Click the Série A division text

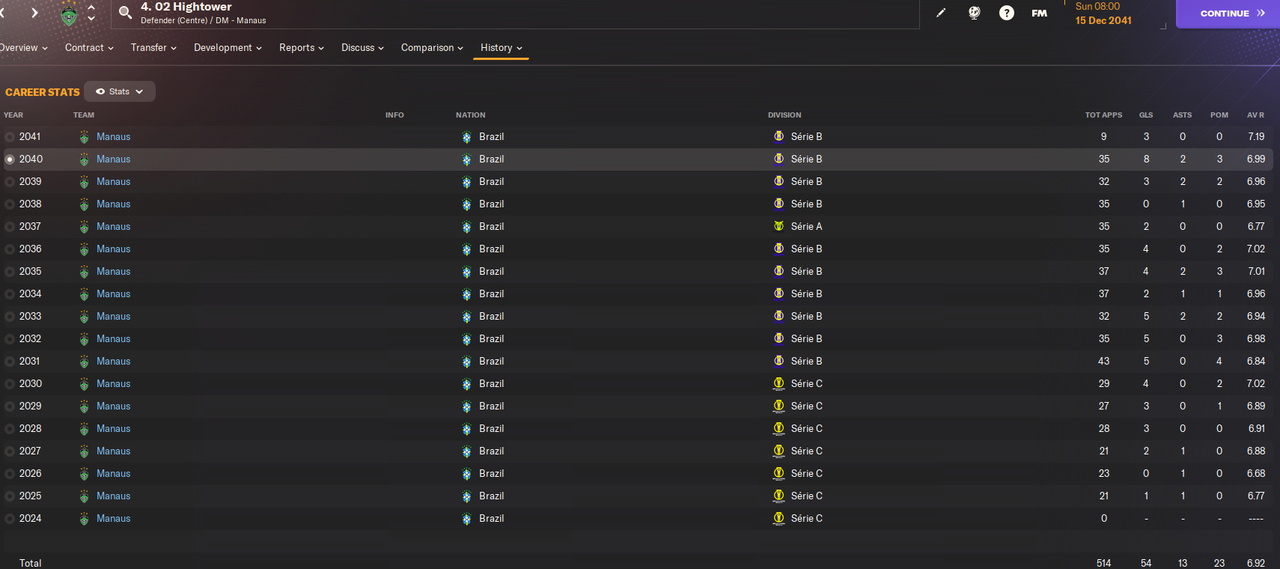806,227
